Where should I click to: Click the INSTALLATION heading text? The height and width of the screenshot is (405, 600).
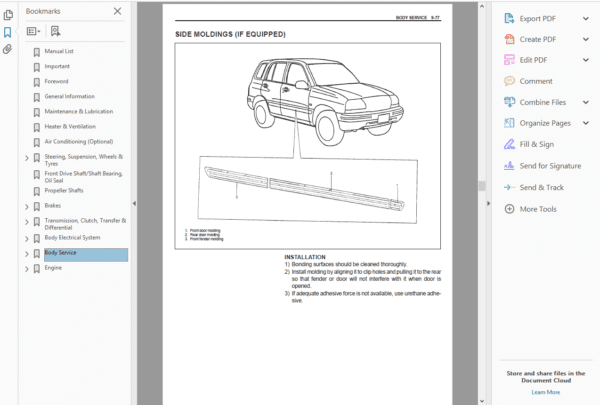coord(305,257)
